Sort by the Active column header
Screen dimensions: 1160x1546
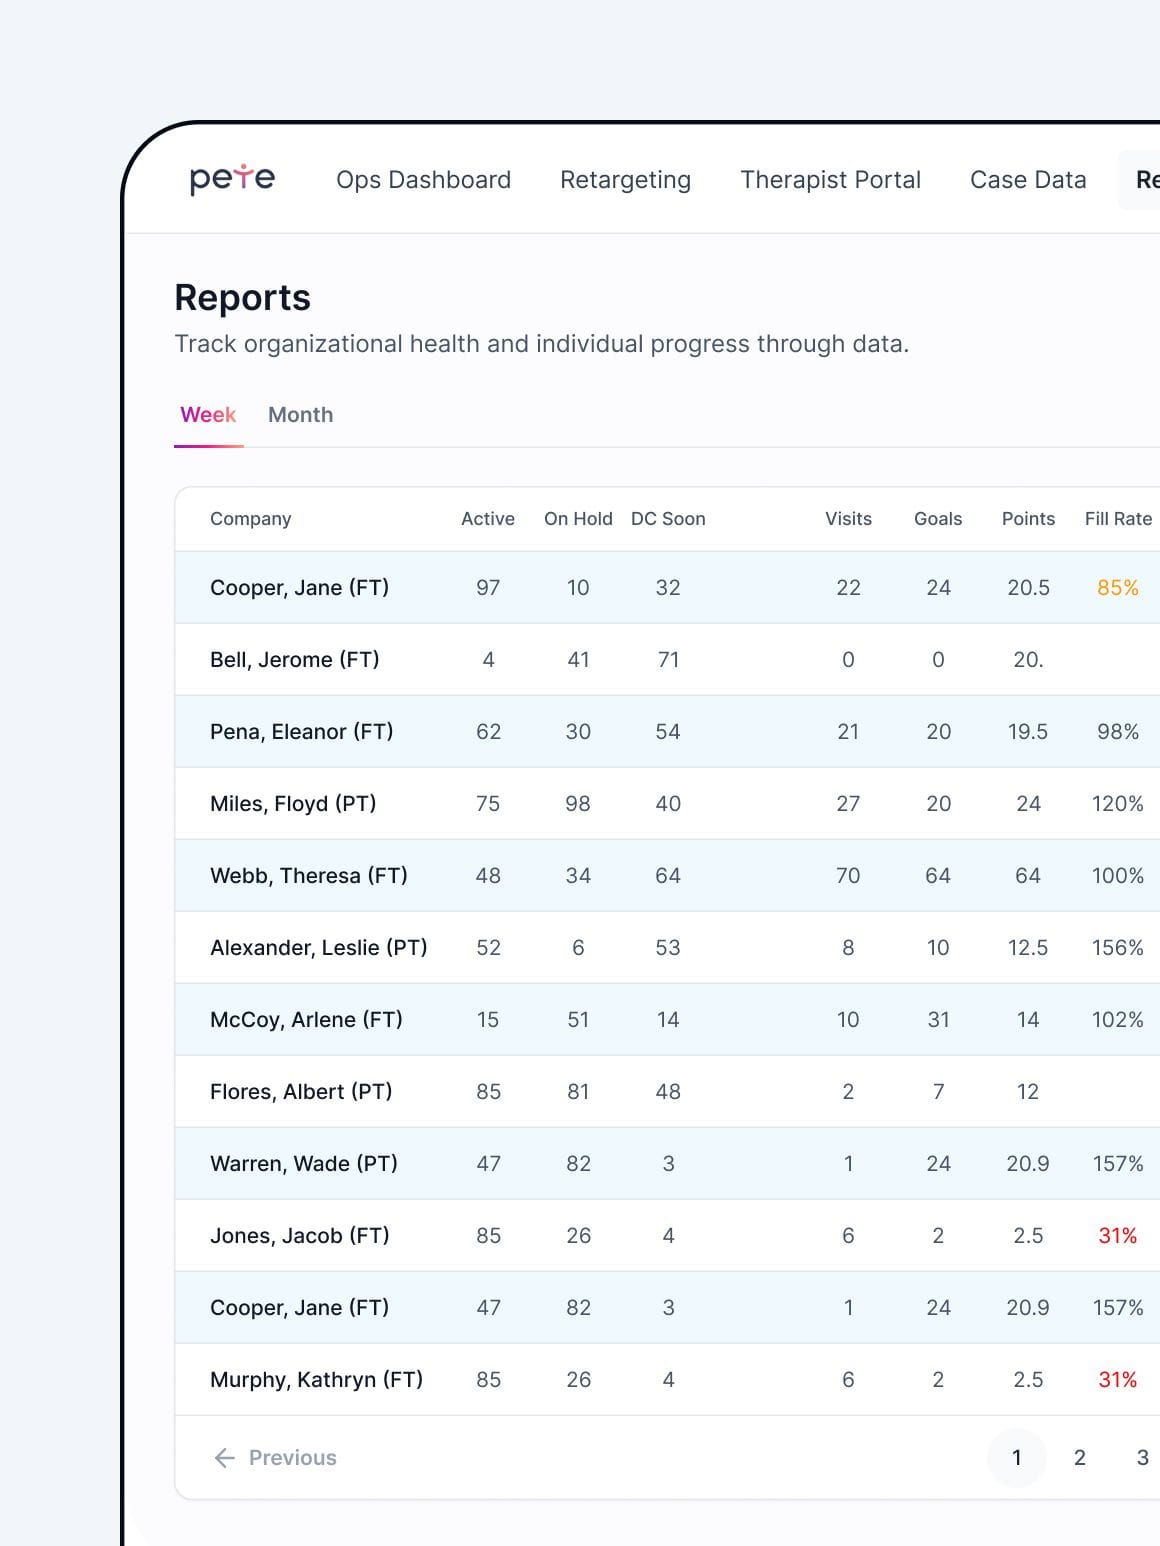tap(488, 519)
